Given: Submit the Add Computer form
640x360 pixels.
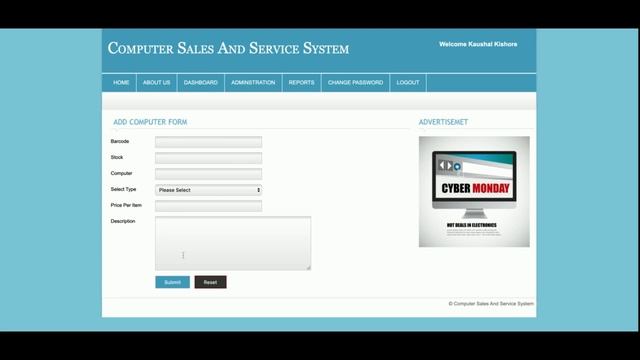Looking at the screenshot, I should click(x=172, y=282).
